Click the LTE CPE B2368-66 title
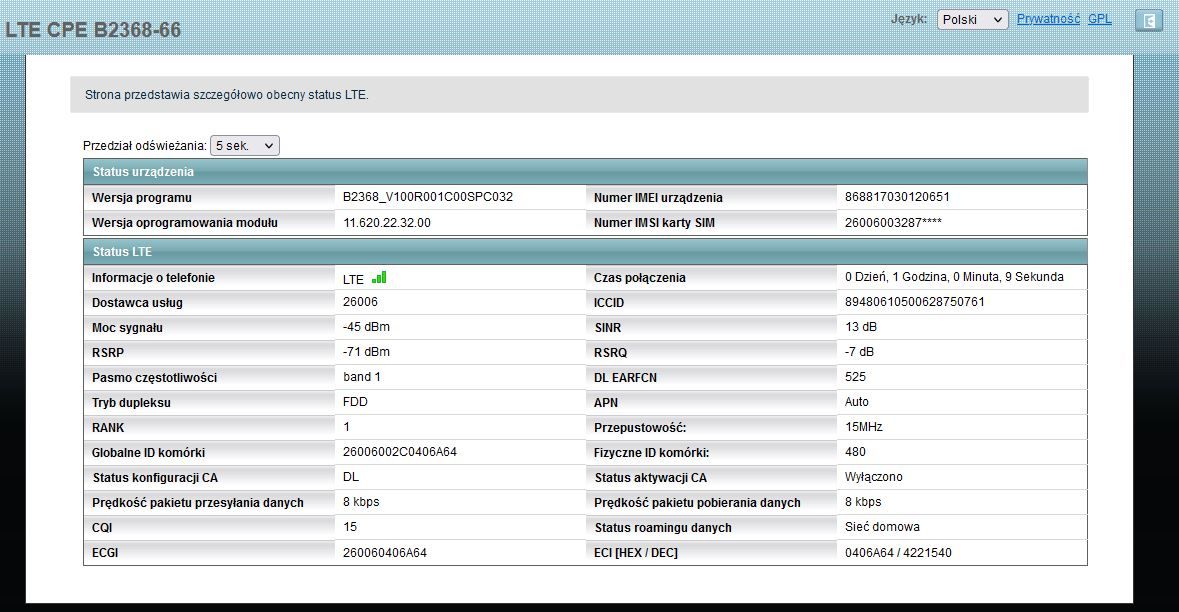 point(93,30)
